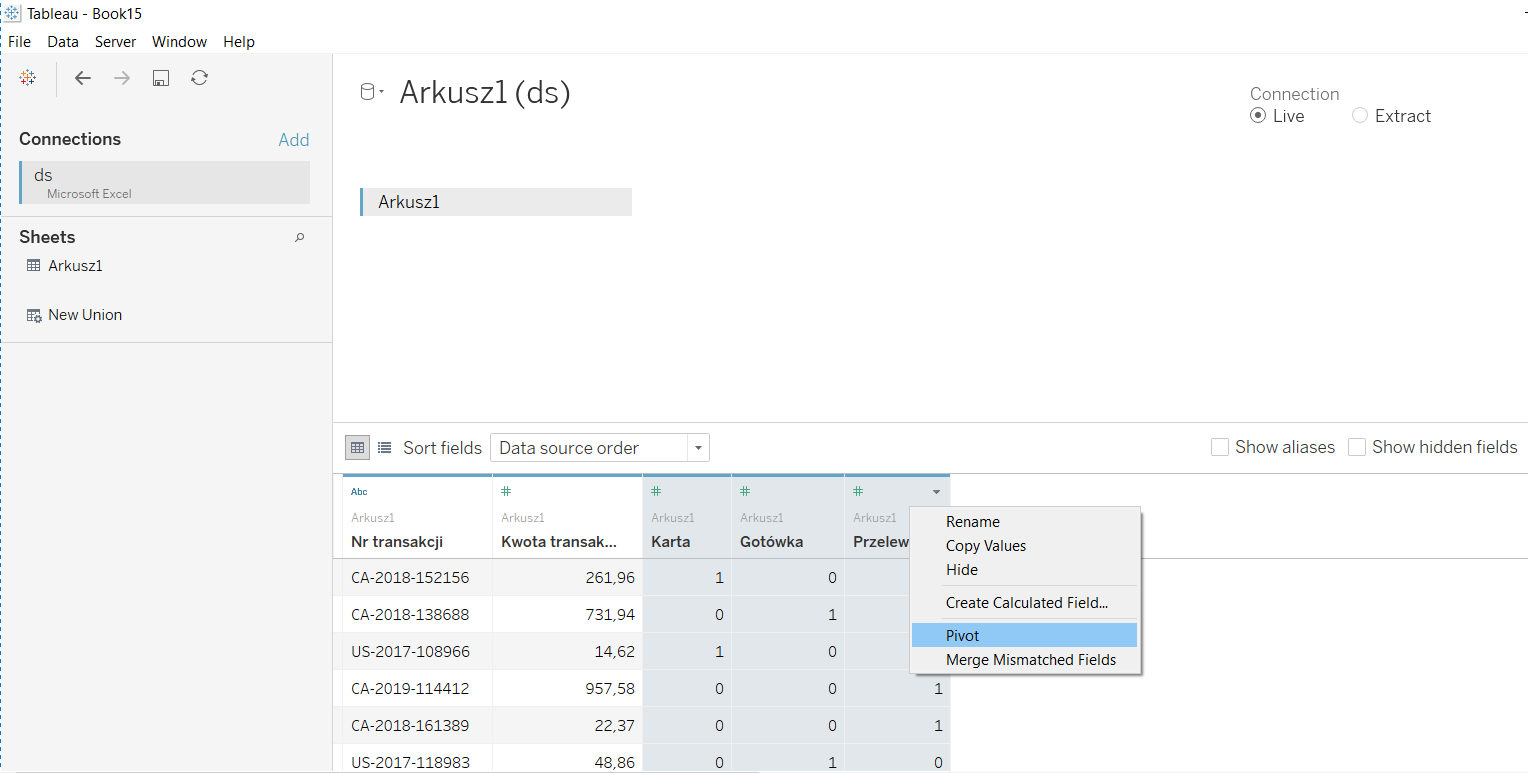Enable the Show hidden fields checkbox
The width and height of the screenshot is (1528, 773).
(1357, 447)
